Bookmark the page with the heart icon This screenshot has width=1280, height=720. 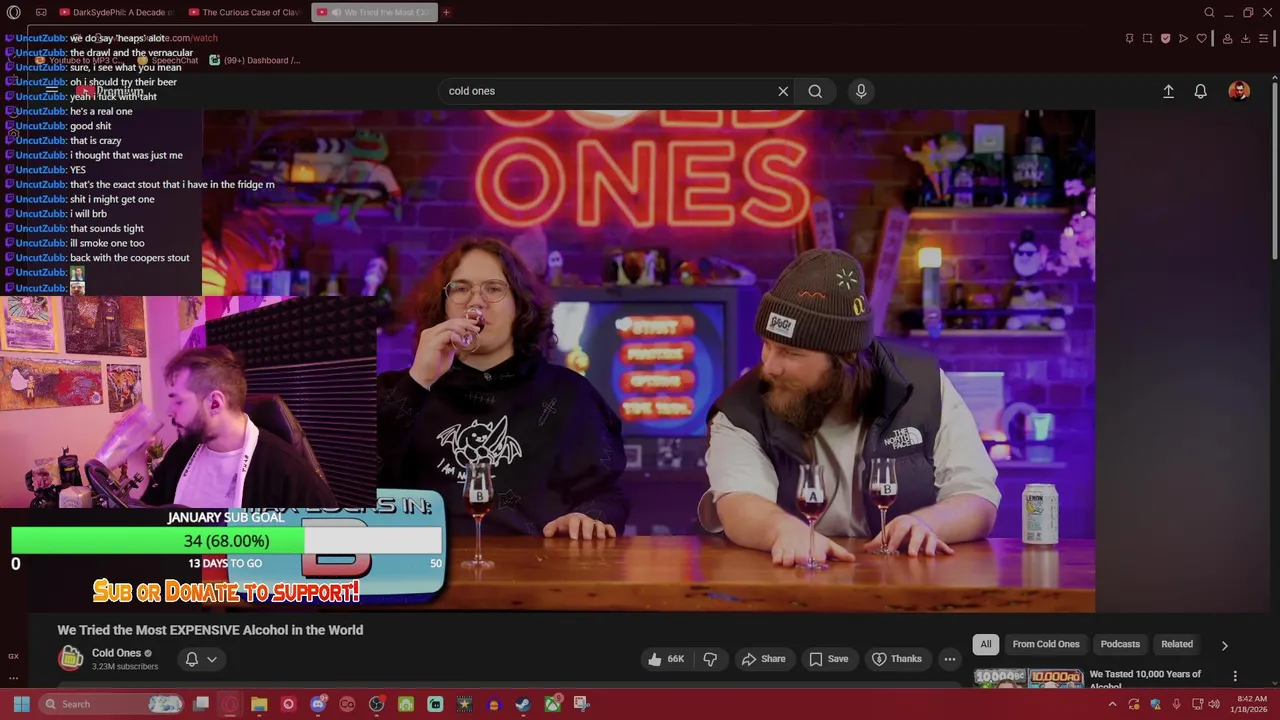click(x=1201, y=38)
